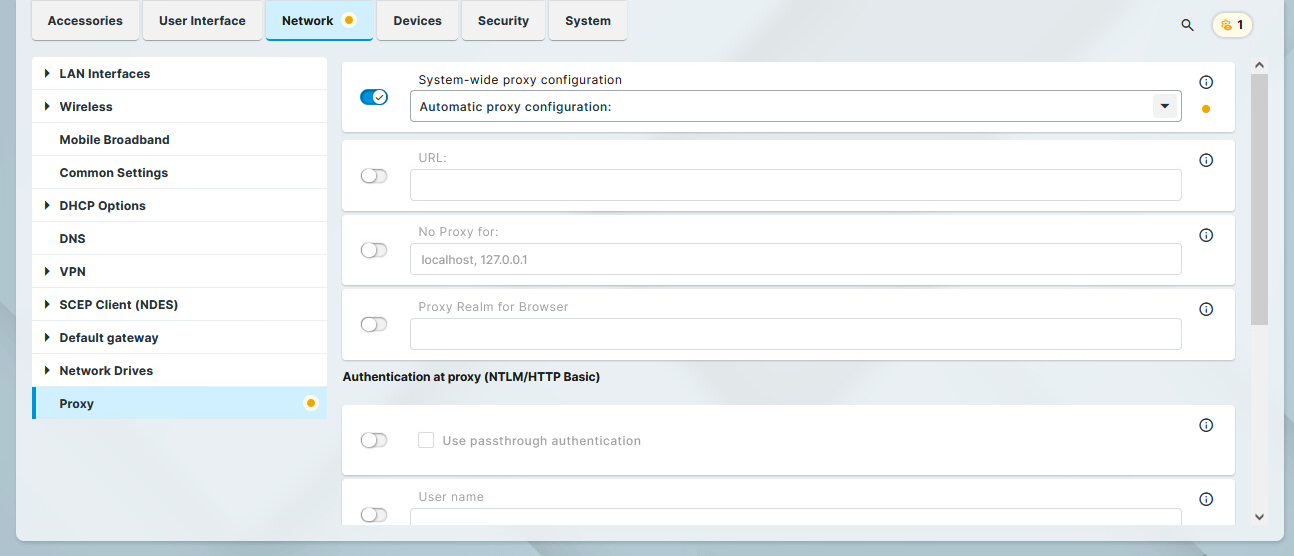Check Use passthrough authentication checkbox
This screenshot has height=556, width=1294.
click(426, 440)
